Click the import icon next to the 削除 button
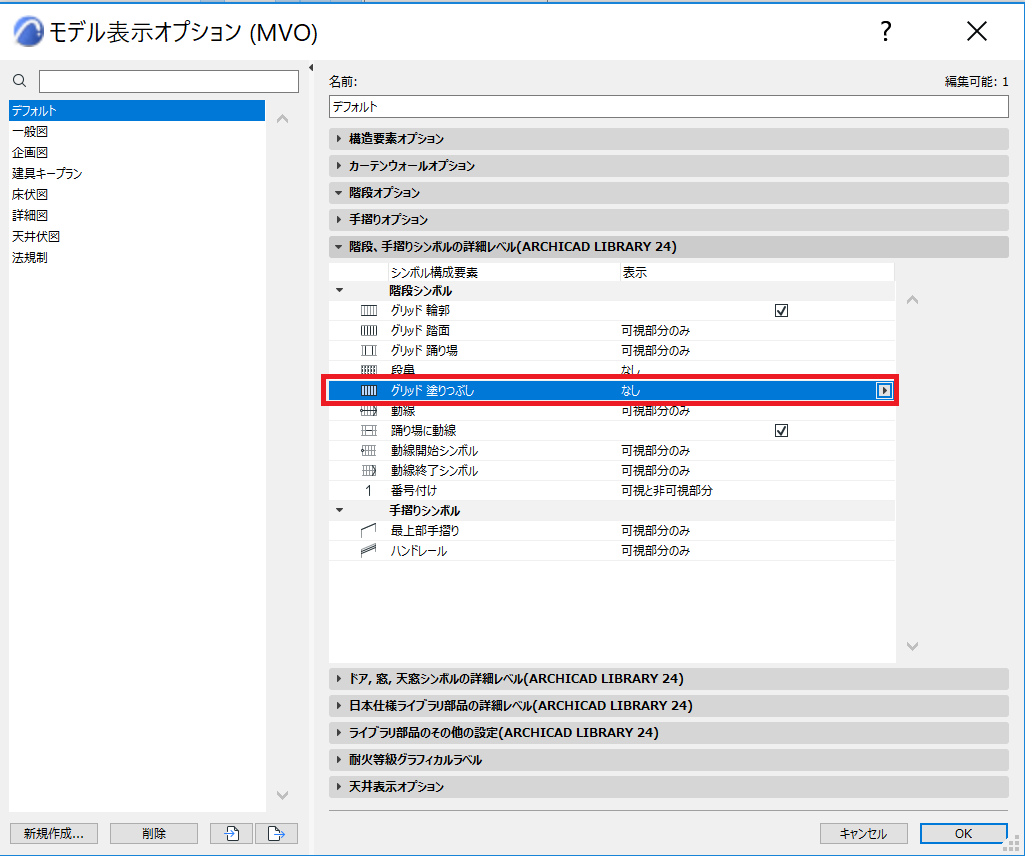This screenshot has height=856, width=1031. coord(231,834)
